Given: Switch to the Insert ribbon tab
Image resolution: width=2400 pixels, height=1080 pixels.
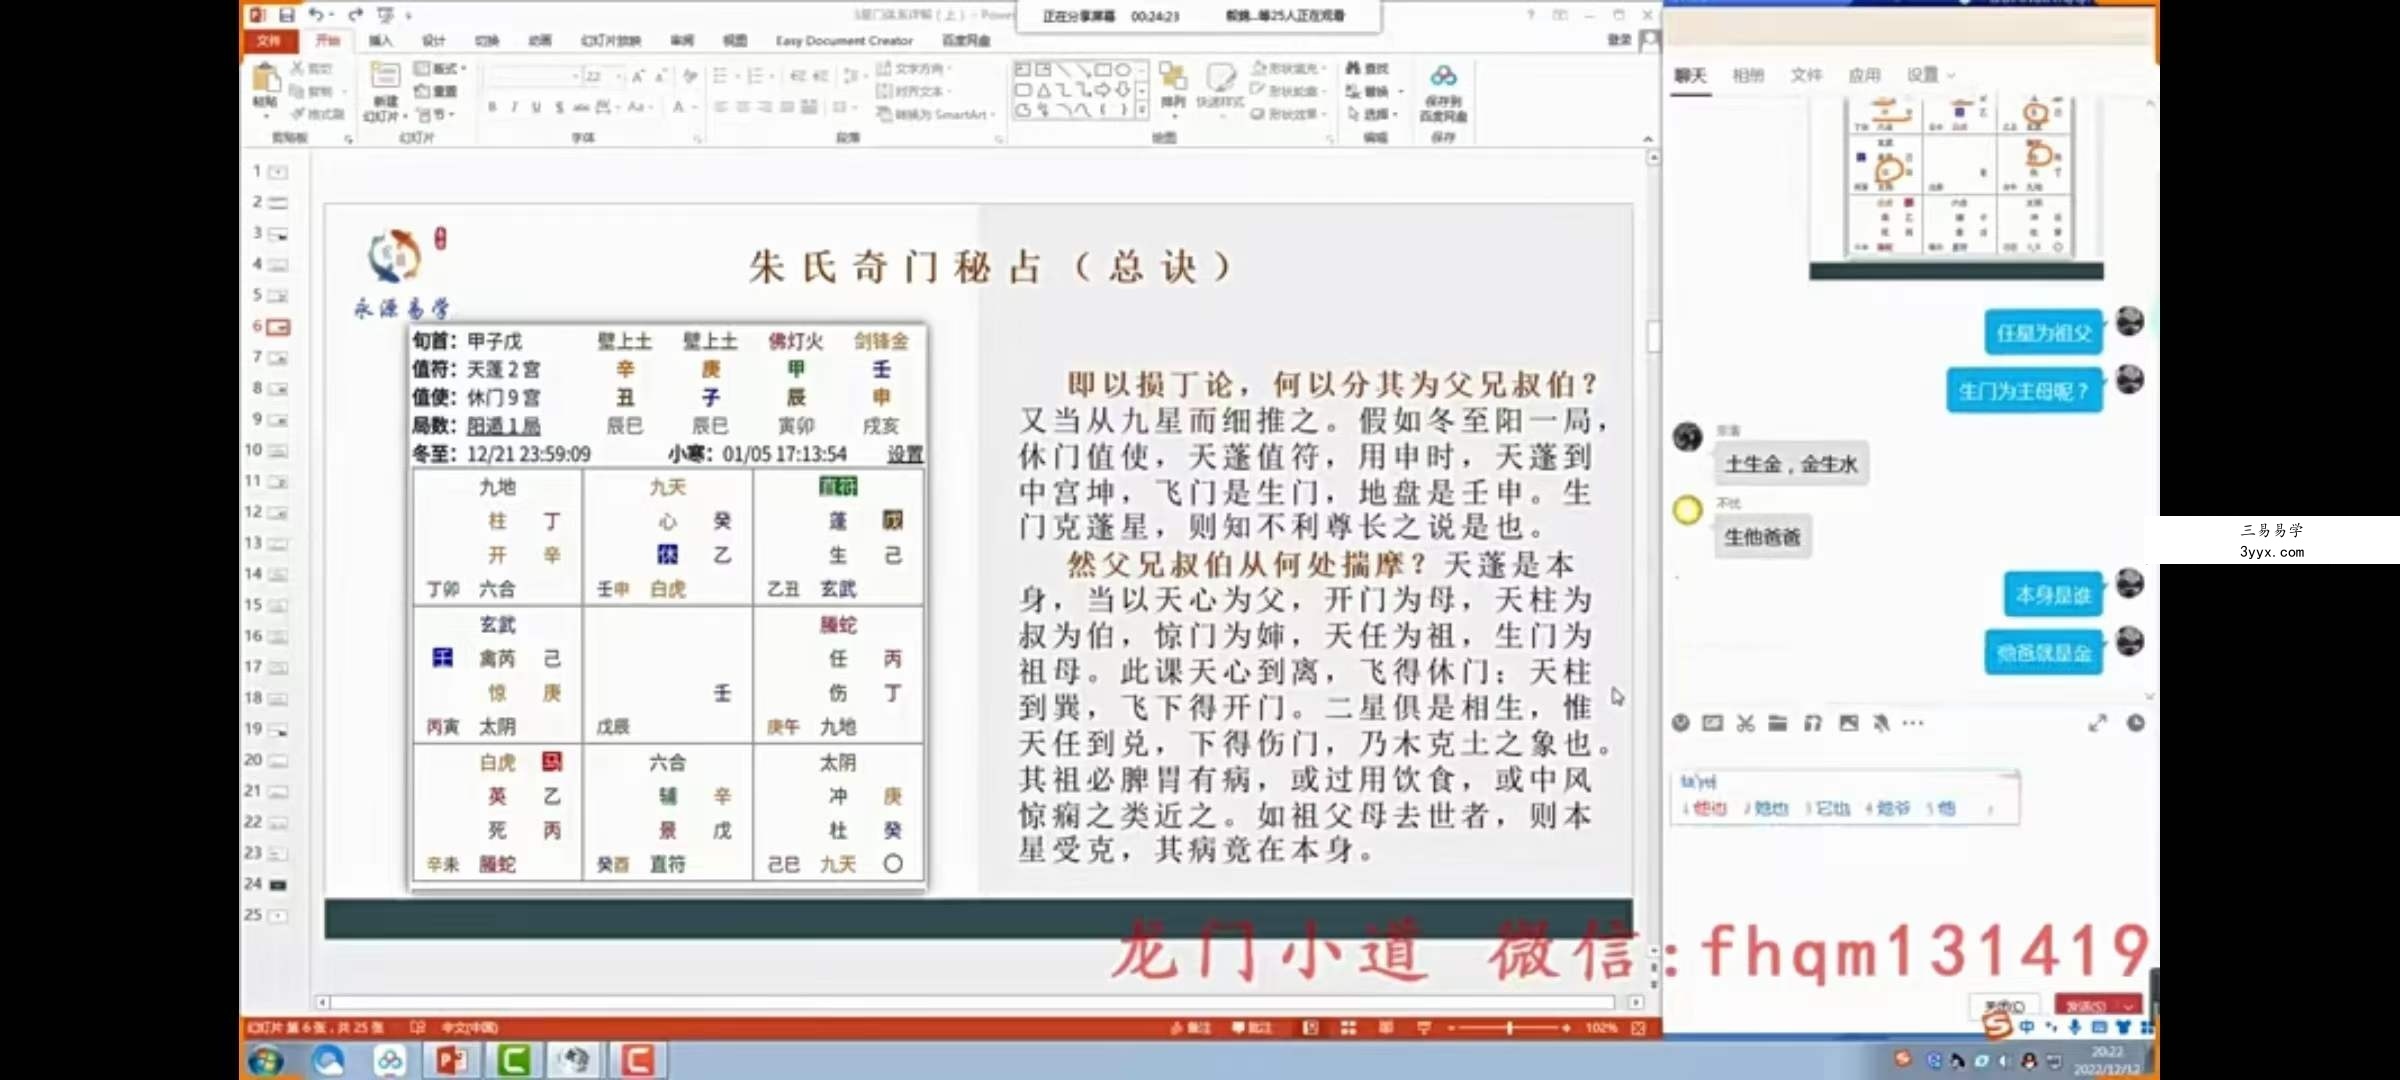Looking at the screenshot, I should pos(381,40).
